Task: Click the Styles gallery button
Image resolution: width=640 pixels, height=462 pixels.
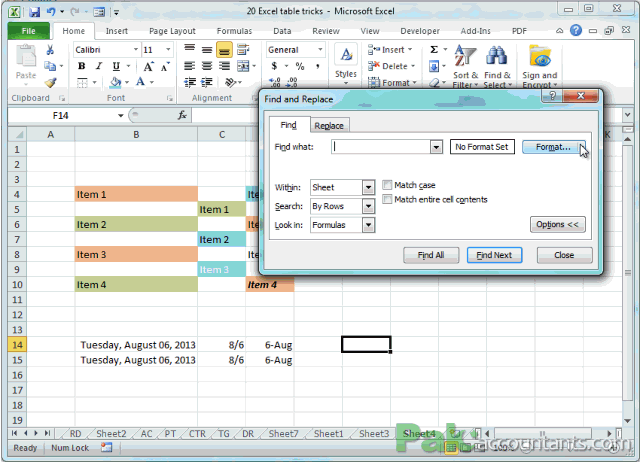Action: 346,65
